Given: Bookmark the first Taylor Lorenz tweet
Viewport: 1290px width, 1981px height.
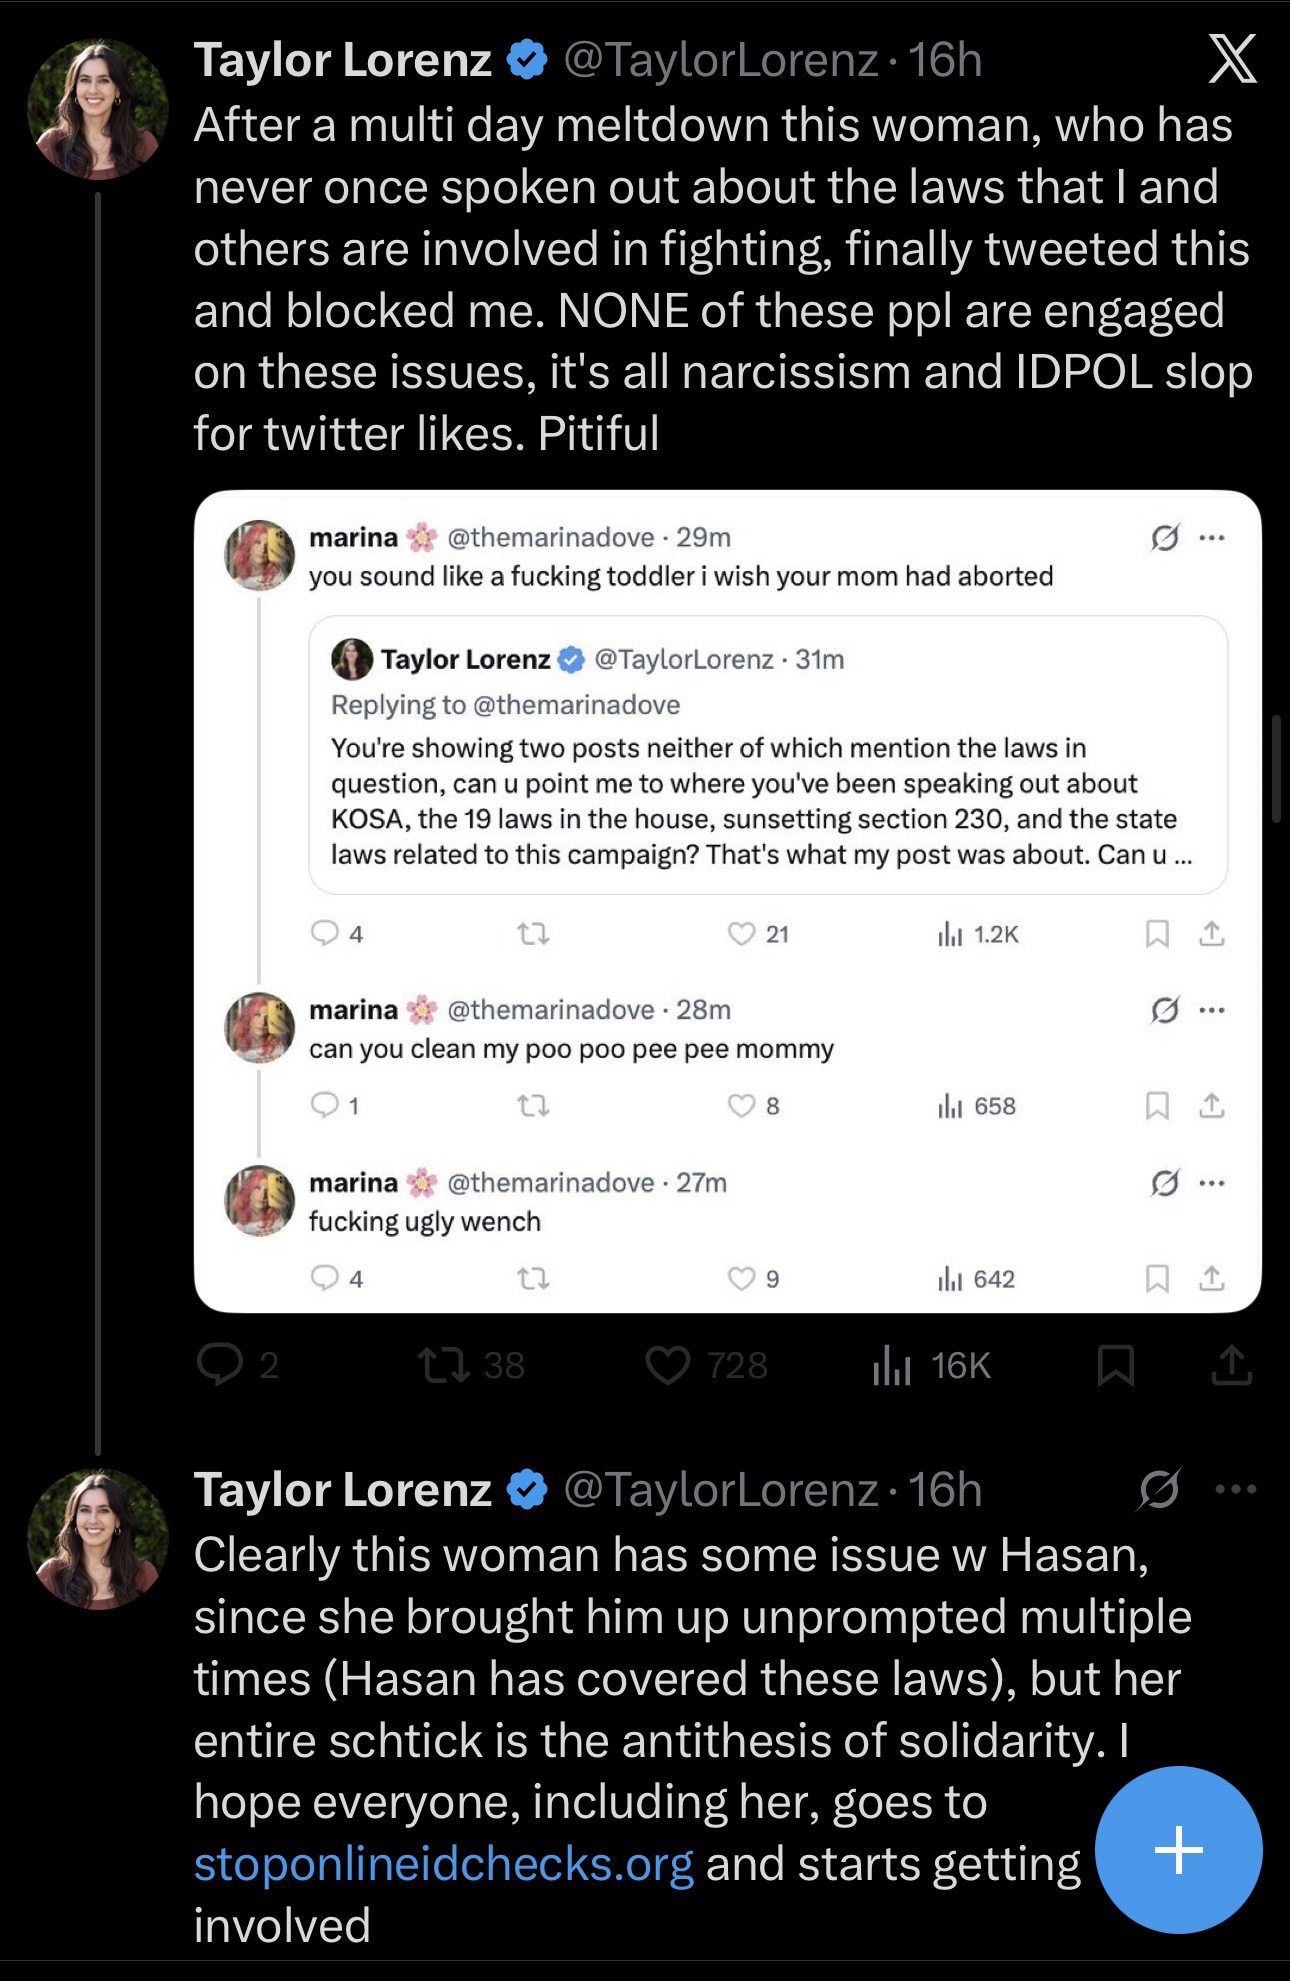Looking at the screenshot, I should pos(1115,1365).
